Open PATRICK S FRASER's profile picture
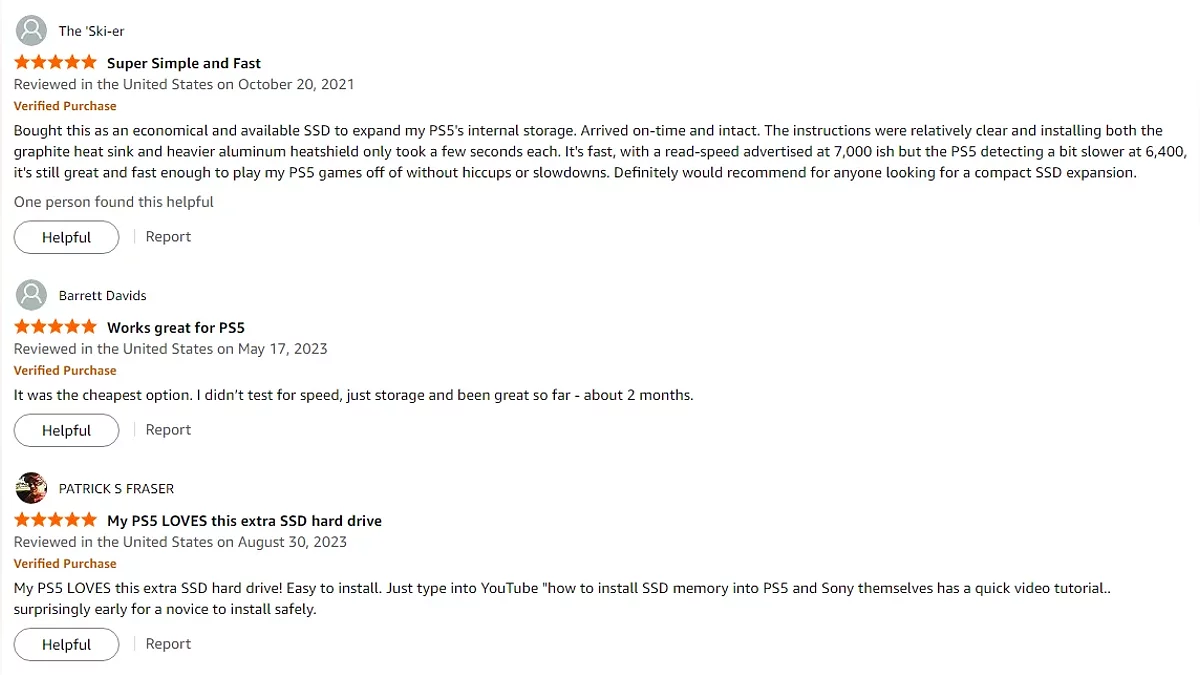Screen dimensions: 1200x675 pos(32,488)
